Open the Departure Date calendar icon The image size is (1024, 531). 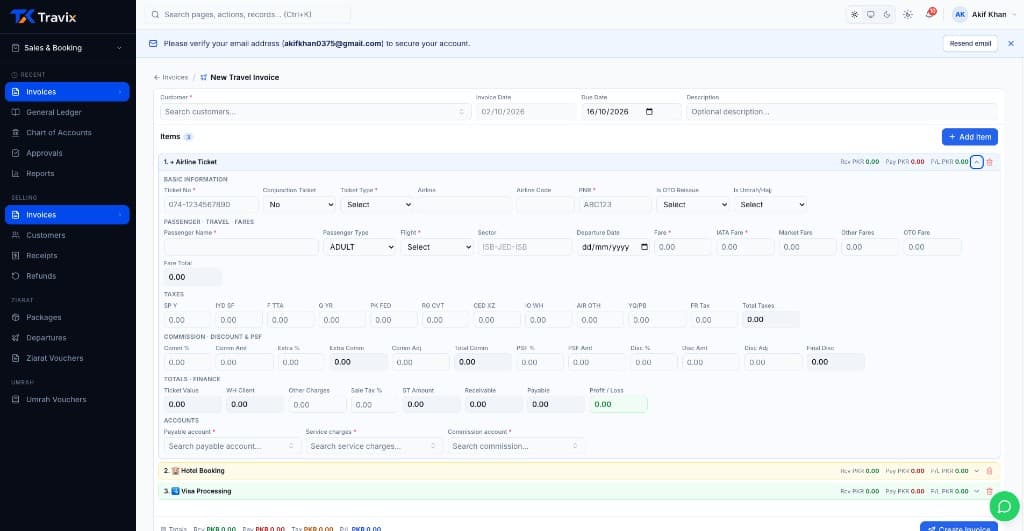click(x=645, y=247)
